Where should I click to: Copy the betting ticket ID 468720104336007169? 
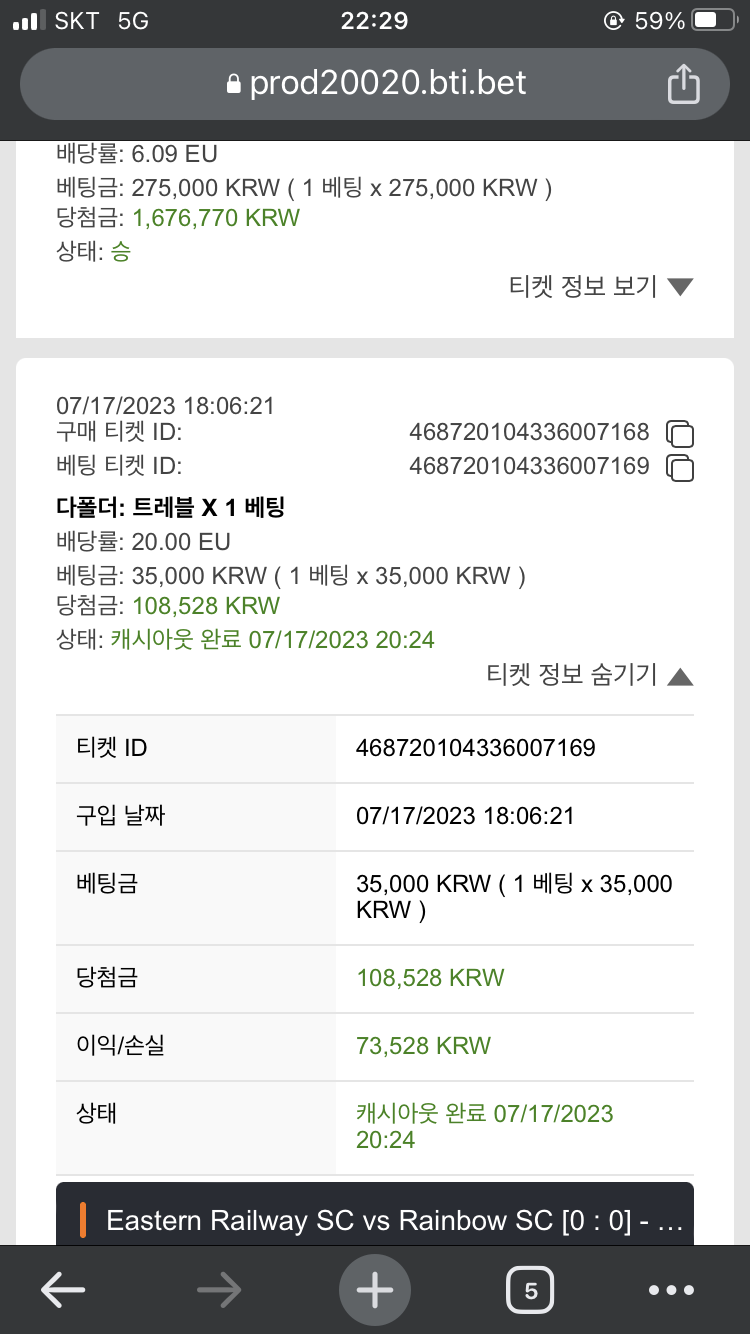[x=680, y=467]
